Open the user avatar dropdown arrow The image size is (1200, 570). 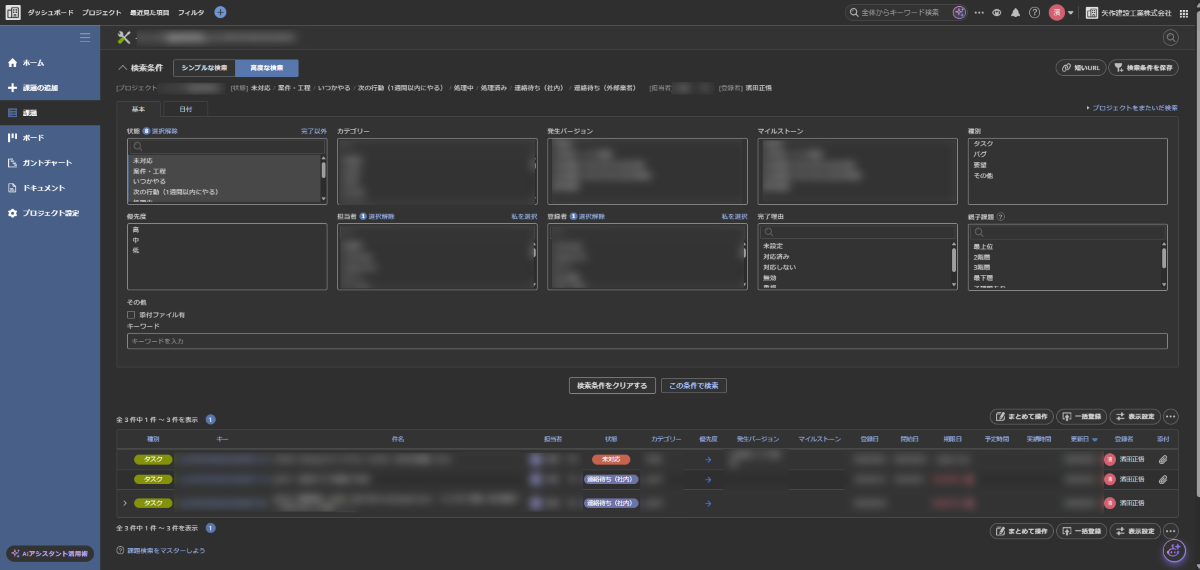click(x=1070, y=12)
